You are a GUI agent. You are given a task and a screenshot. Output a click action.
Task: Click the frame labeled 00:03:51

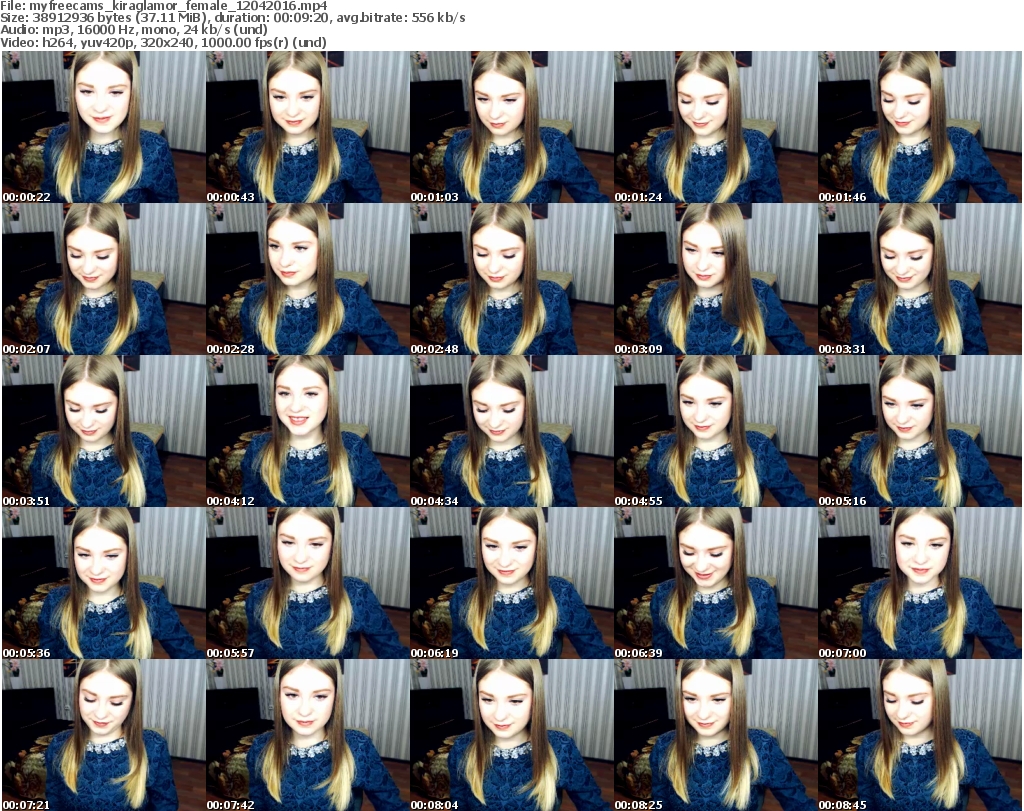[103, 431]
